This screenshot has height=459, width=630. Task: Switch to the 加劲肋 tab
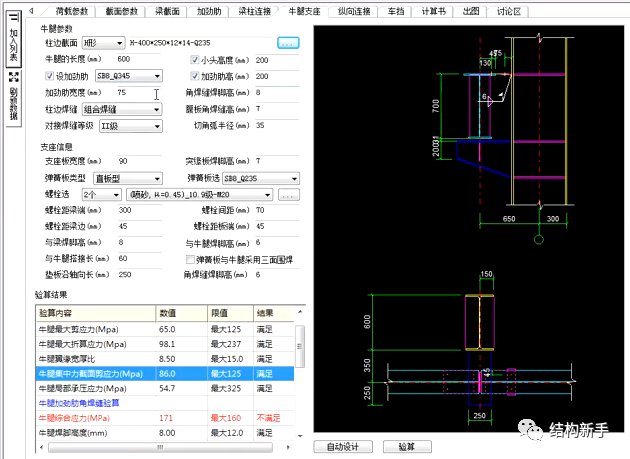pos(209,11)
